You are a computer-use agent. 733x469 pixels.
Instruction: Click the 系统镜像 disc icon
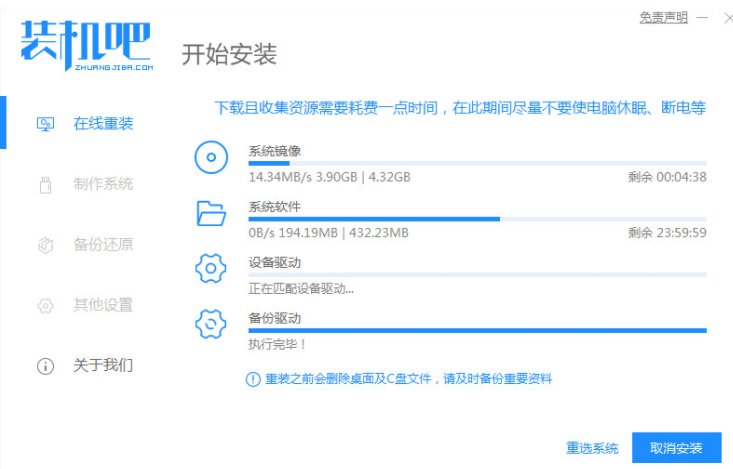tap(211, 158)
